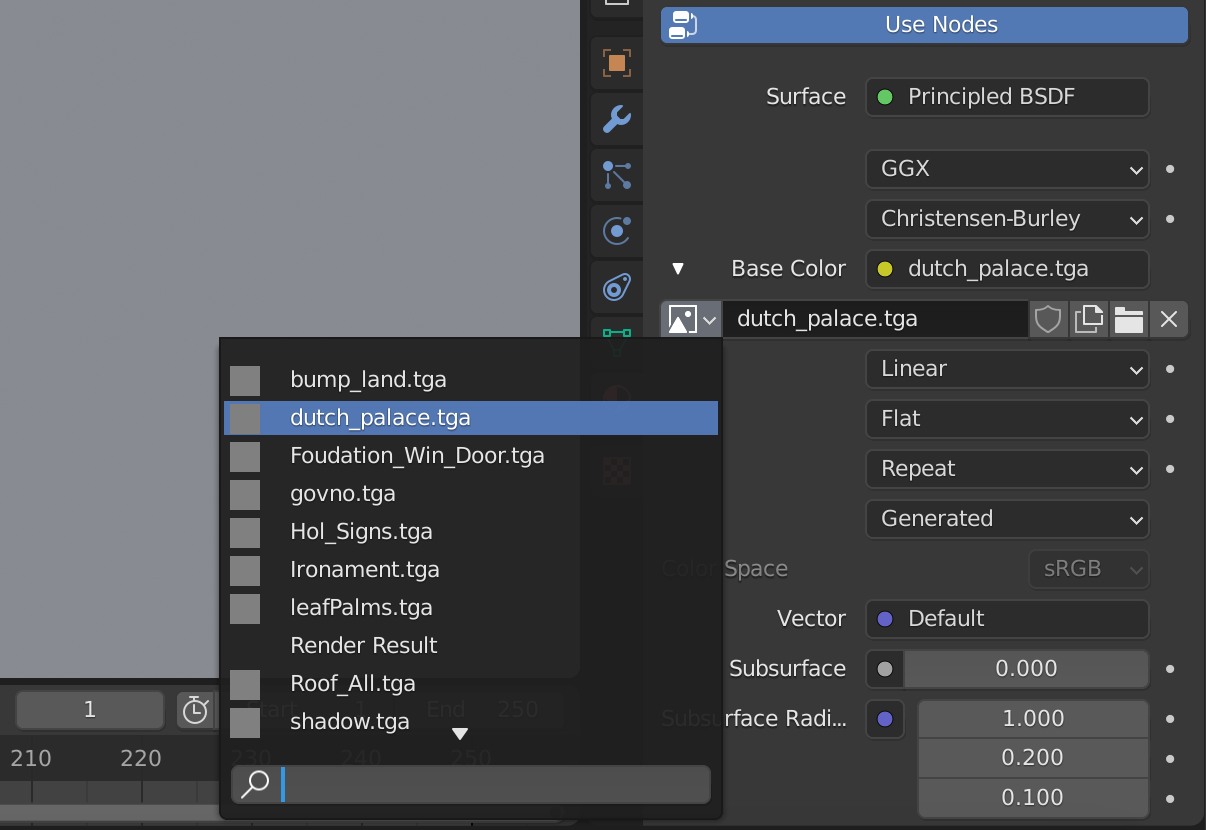Click the Principled BSDF surface button
1206x830 pixels.
click(x=1007, y=97)
